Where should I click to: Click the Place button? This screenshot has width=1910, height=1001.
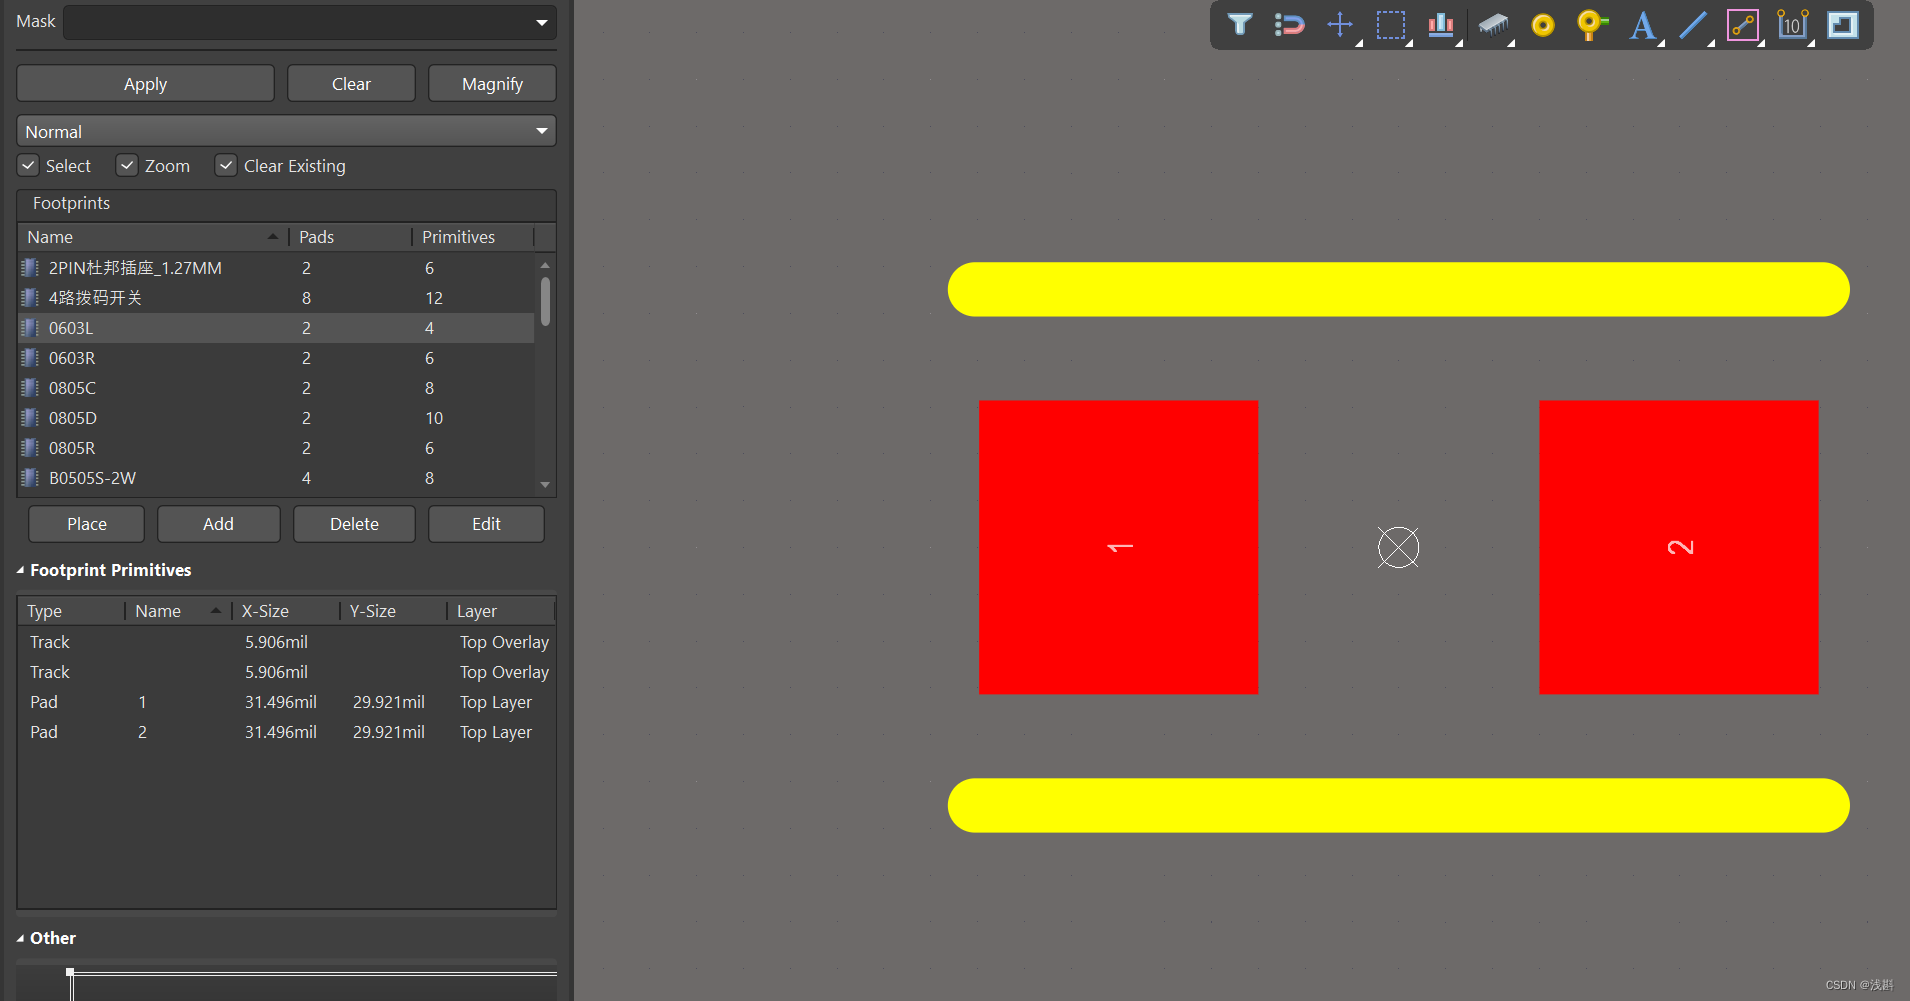[87, 524]
